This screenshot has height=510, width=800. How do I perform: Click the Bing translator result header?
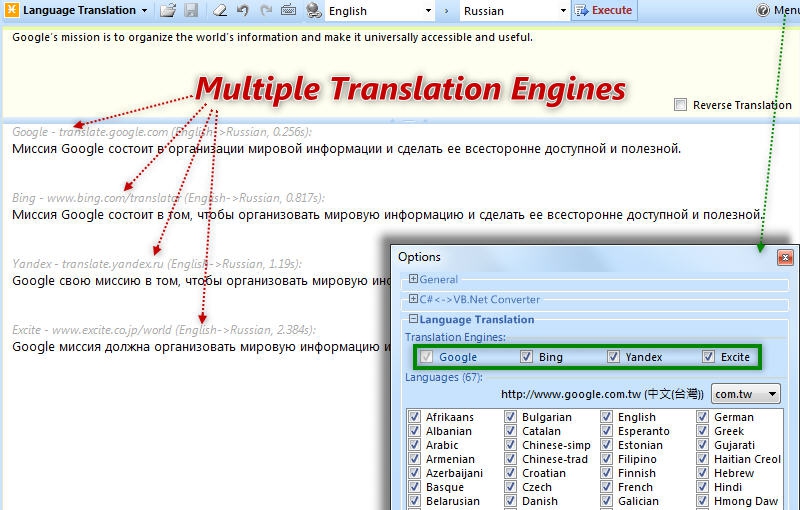[168, 198]
